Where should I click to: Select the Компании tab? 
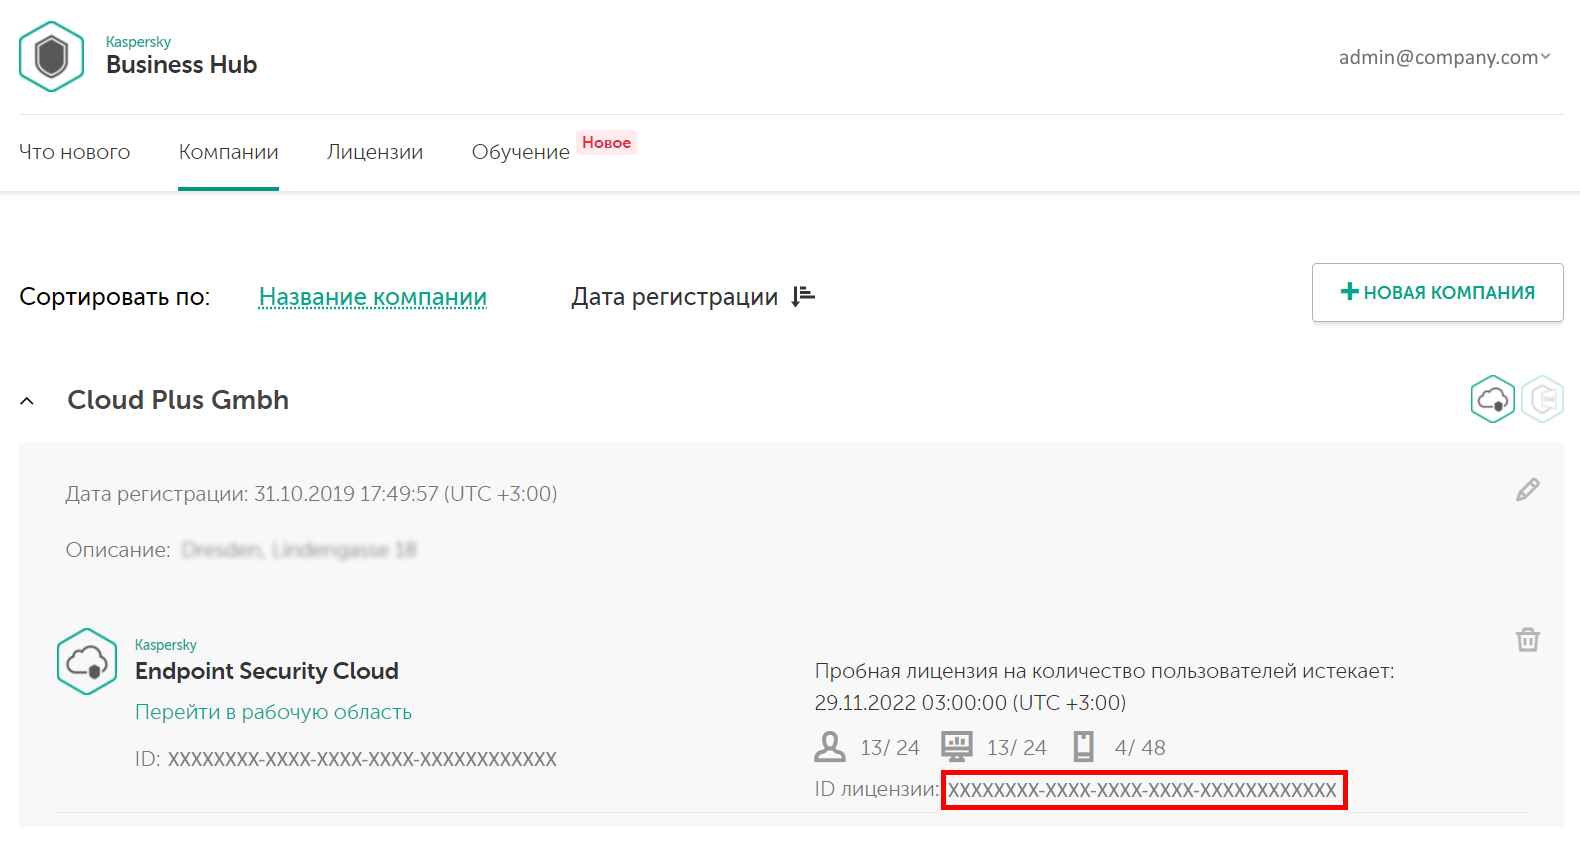[228, 152]
